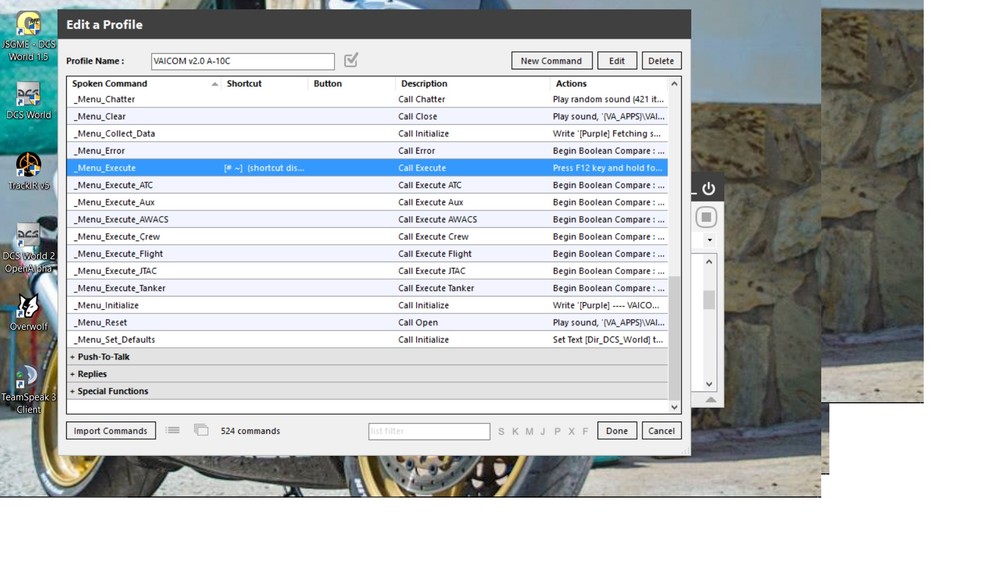Sort by Spoken Command column header

click(x=144, y=84)
